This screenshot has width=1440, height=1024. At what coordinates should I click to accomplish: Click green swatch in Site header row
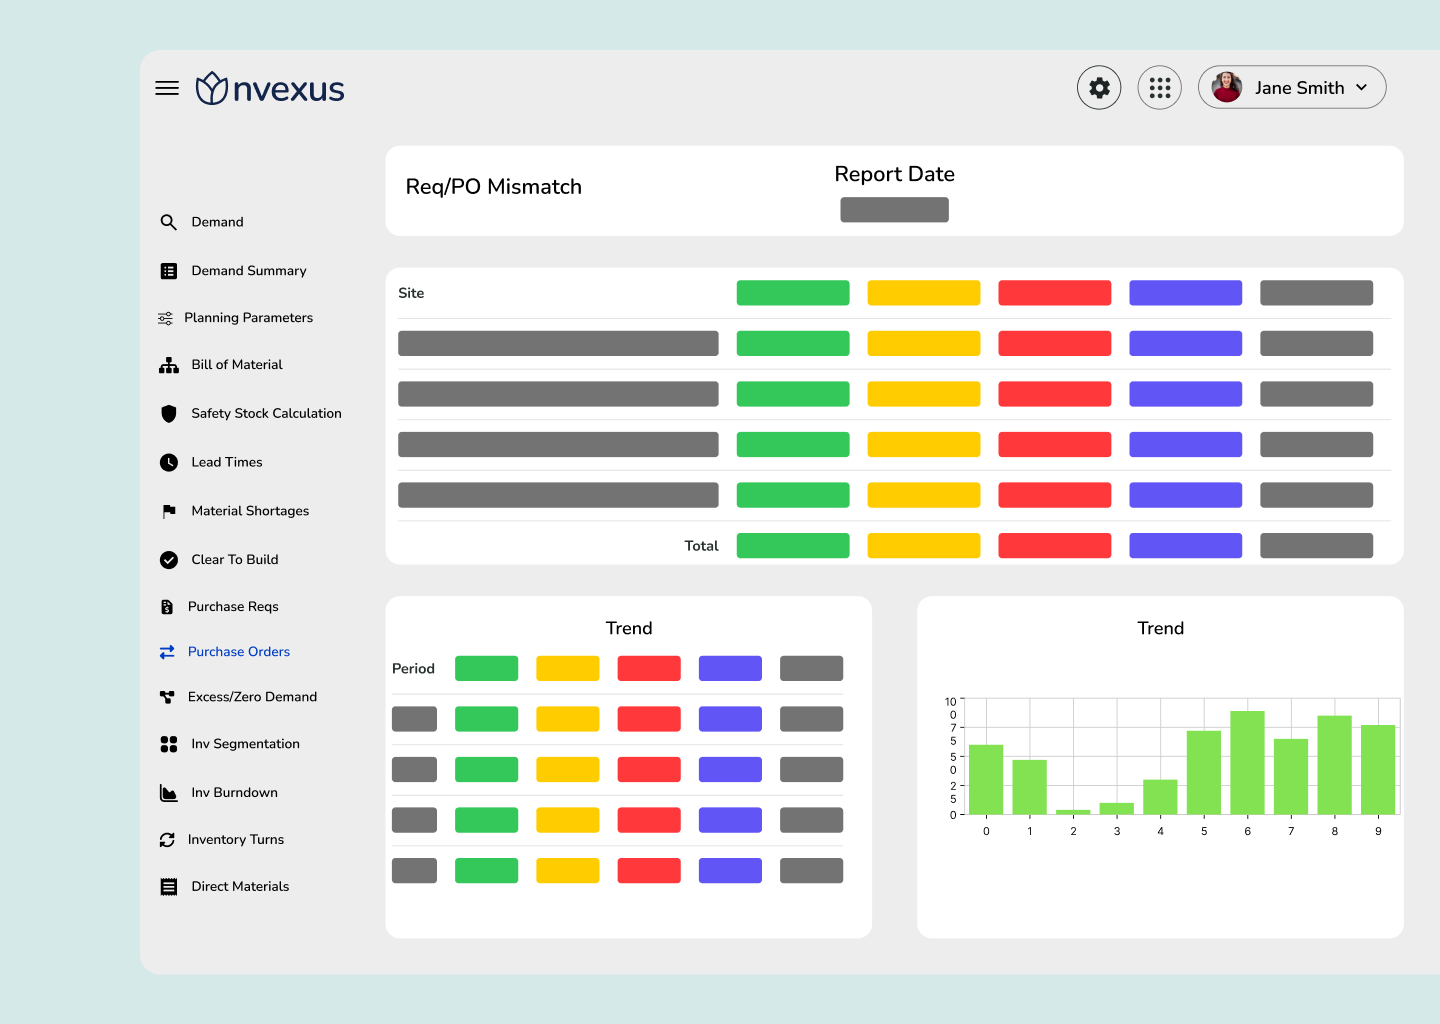(x=793, y=293)
